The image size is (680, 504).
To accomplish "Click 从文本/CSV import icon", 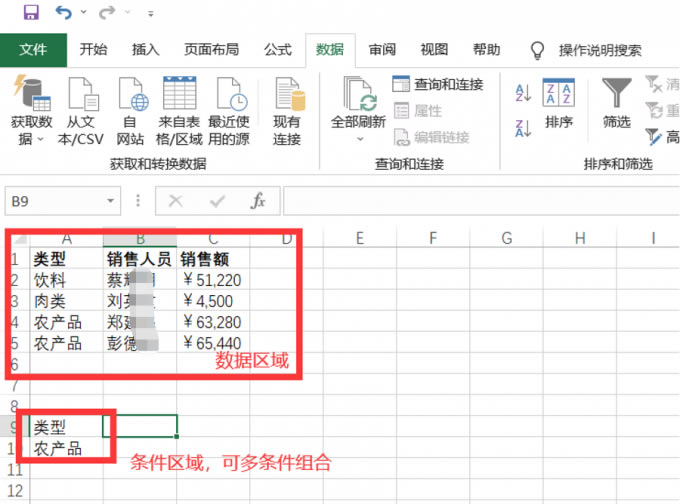I will pos(82,93).
